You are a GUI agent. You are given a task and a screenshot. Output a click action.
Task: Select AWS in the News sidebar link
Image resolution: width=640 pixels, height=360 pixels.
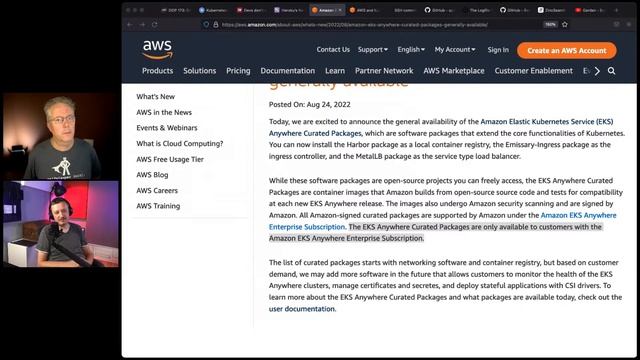pyautogui.click(x=164, y=112)
